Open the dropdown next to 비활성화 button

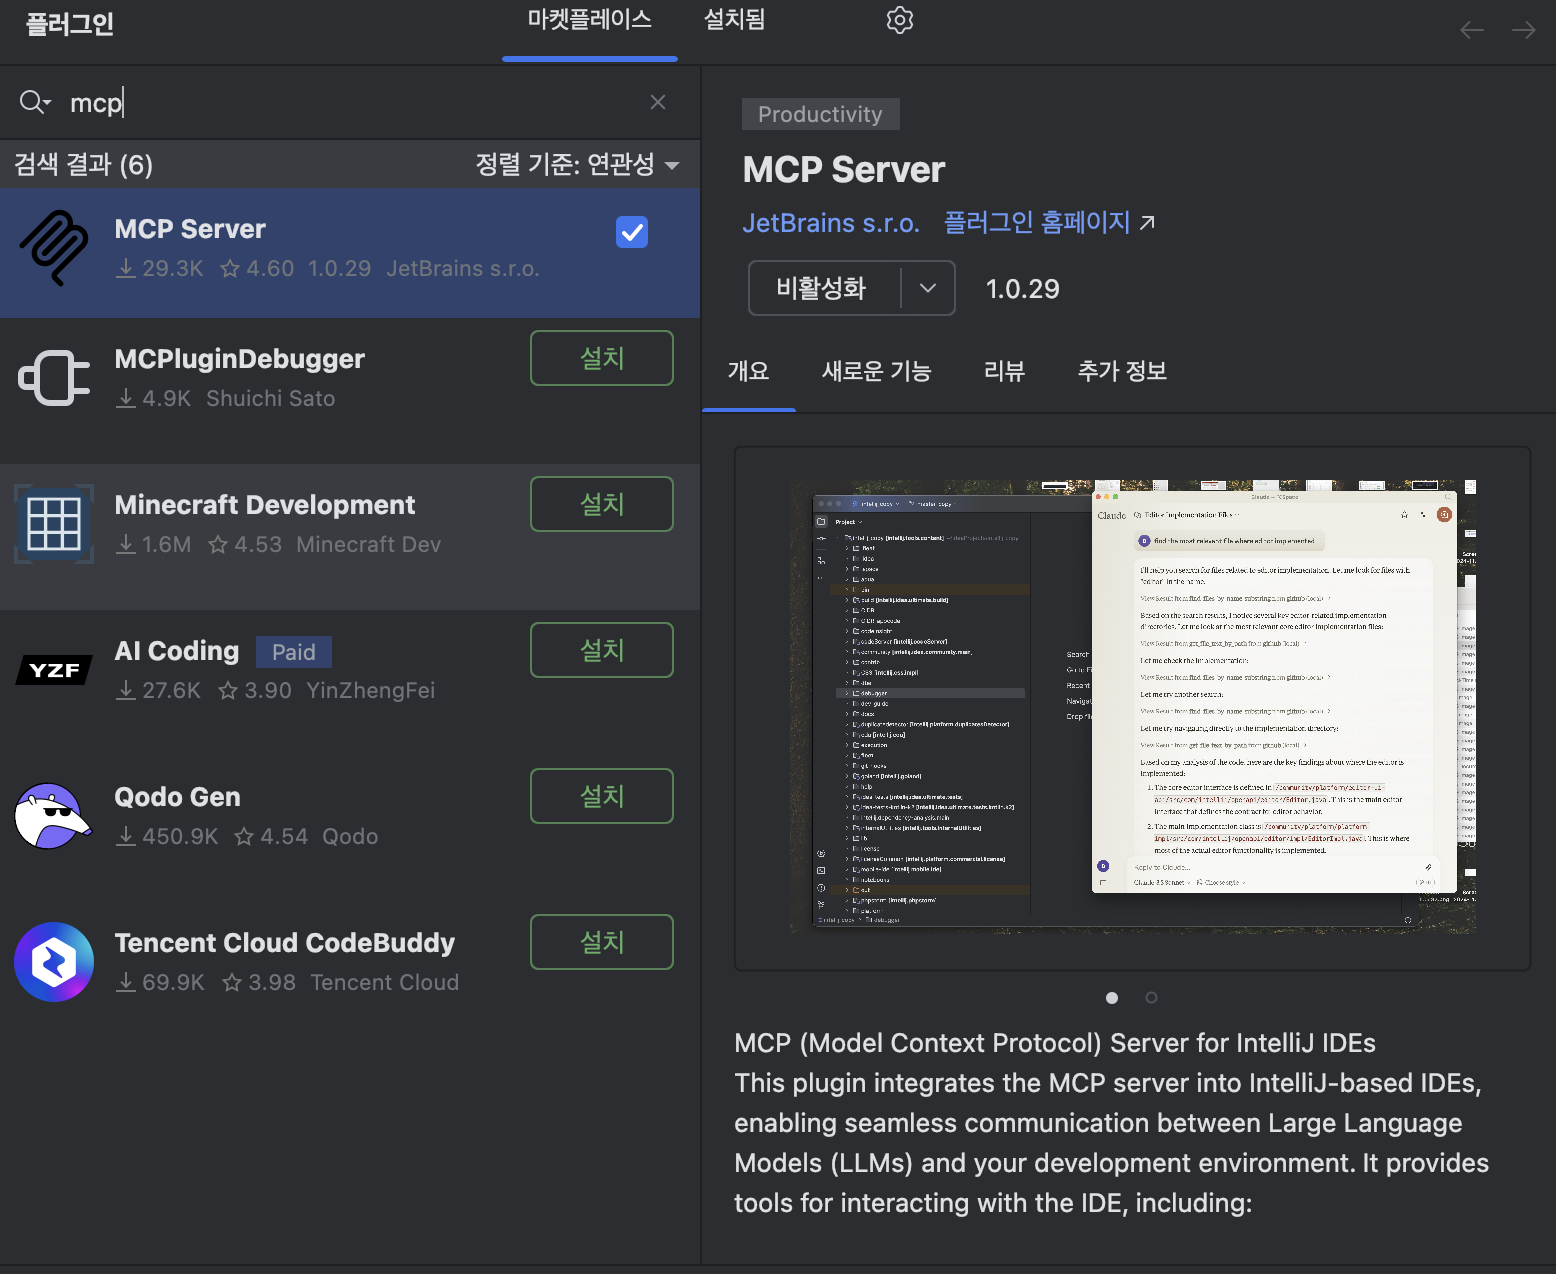[x=928, y=288]
